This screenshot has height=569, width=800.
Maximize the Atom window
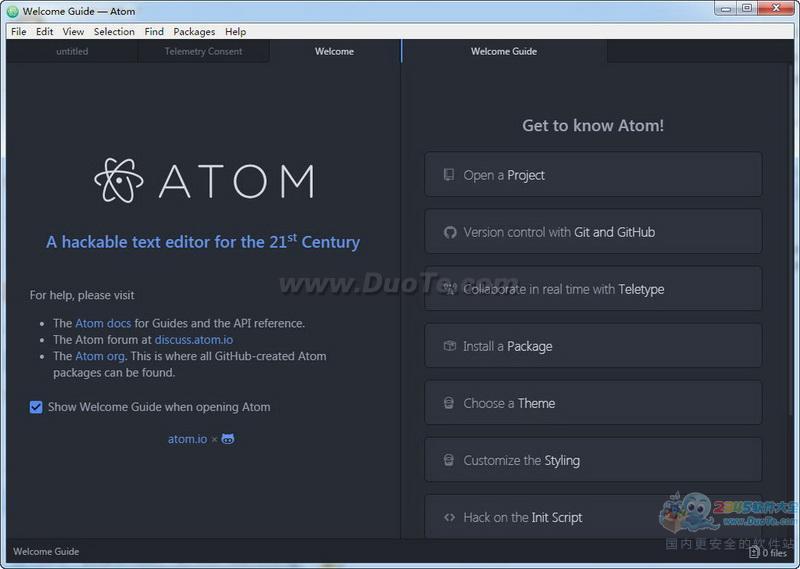pos(747,8)
